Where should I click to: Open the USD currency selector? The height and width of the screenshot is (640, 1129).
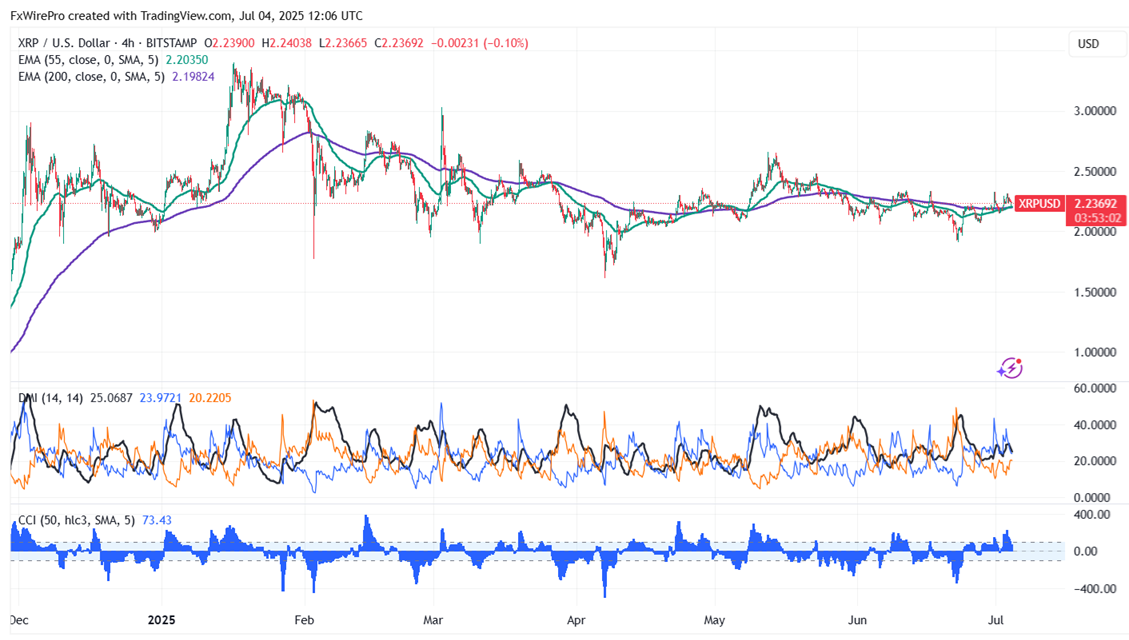1097,44
